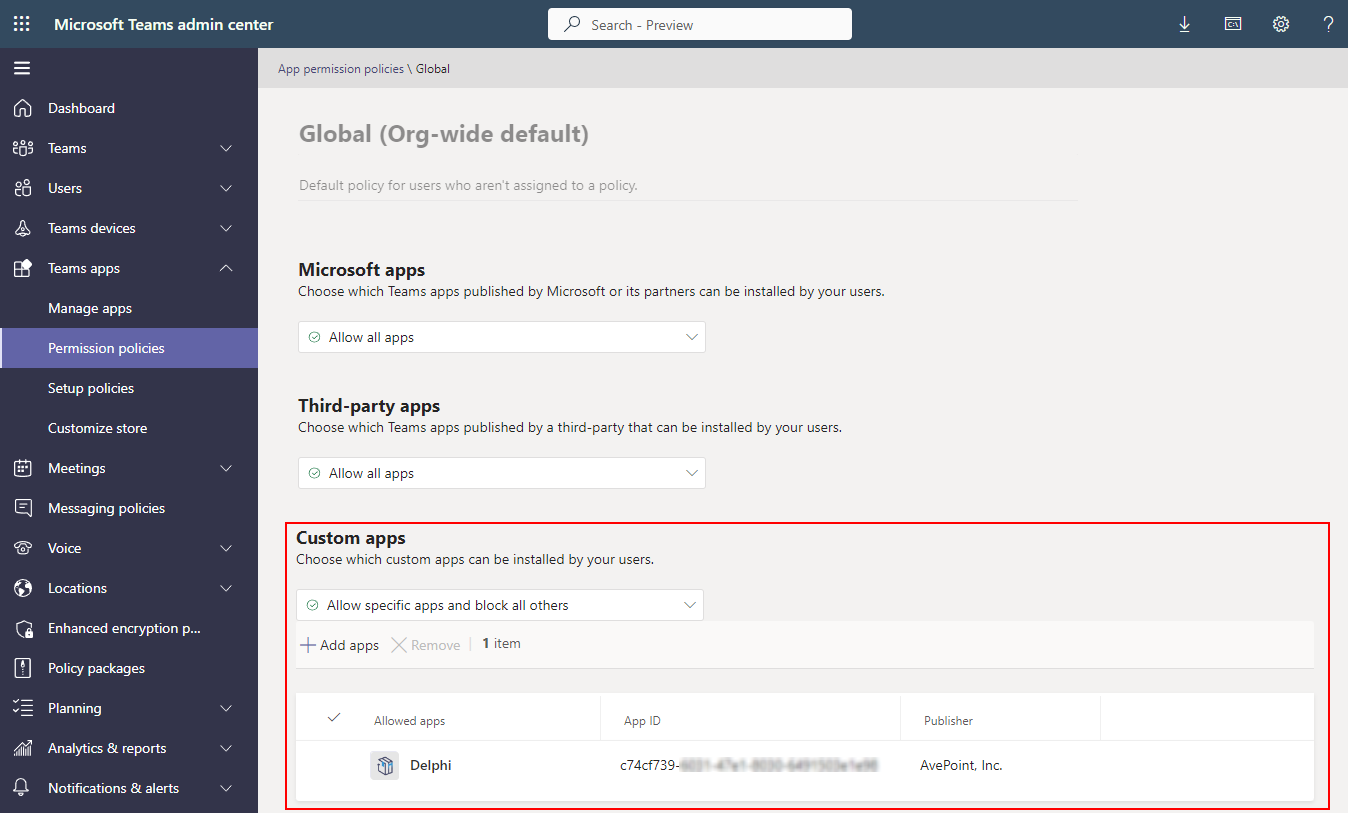Click the Global (Org-wide default) heading
This screenshot has width=1348, height=813.
point(444,134)
